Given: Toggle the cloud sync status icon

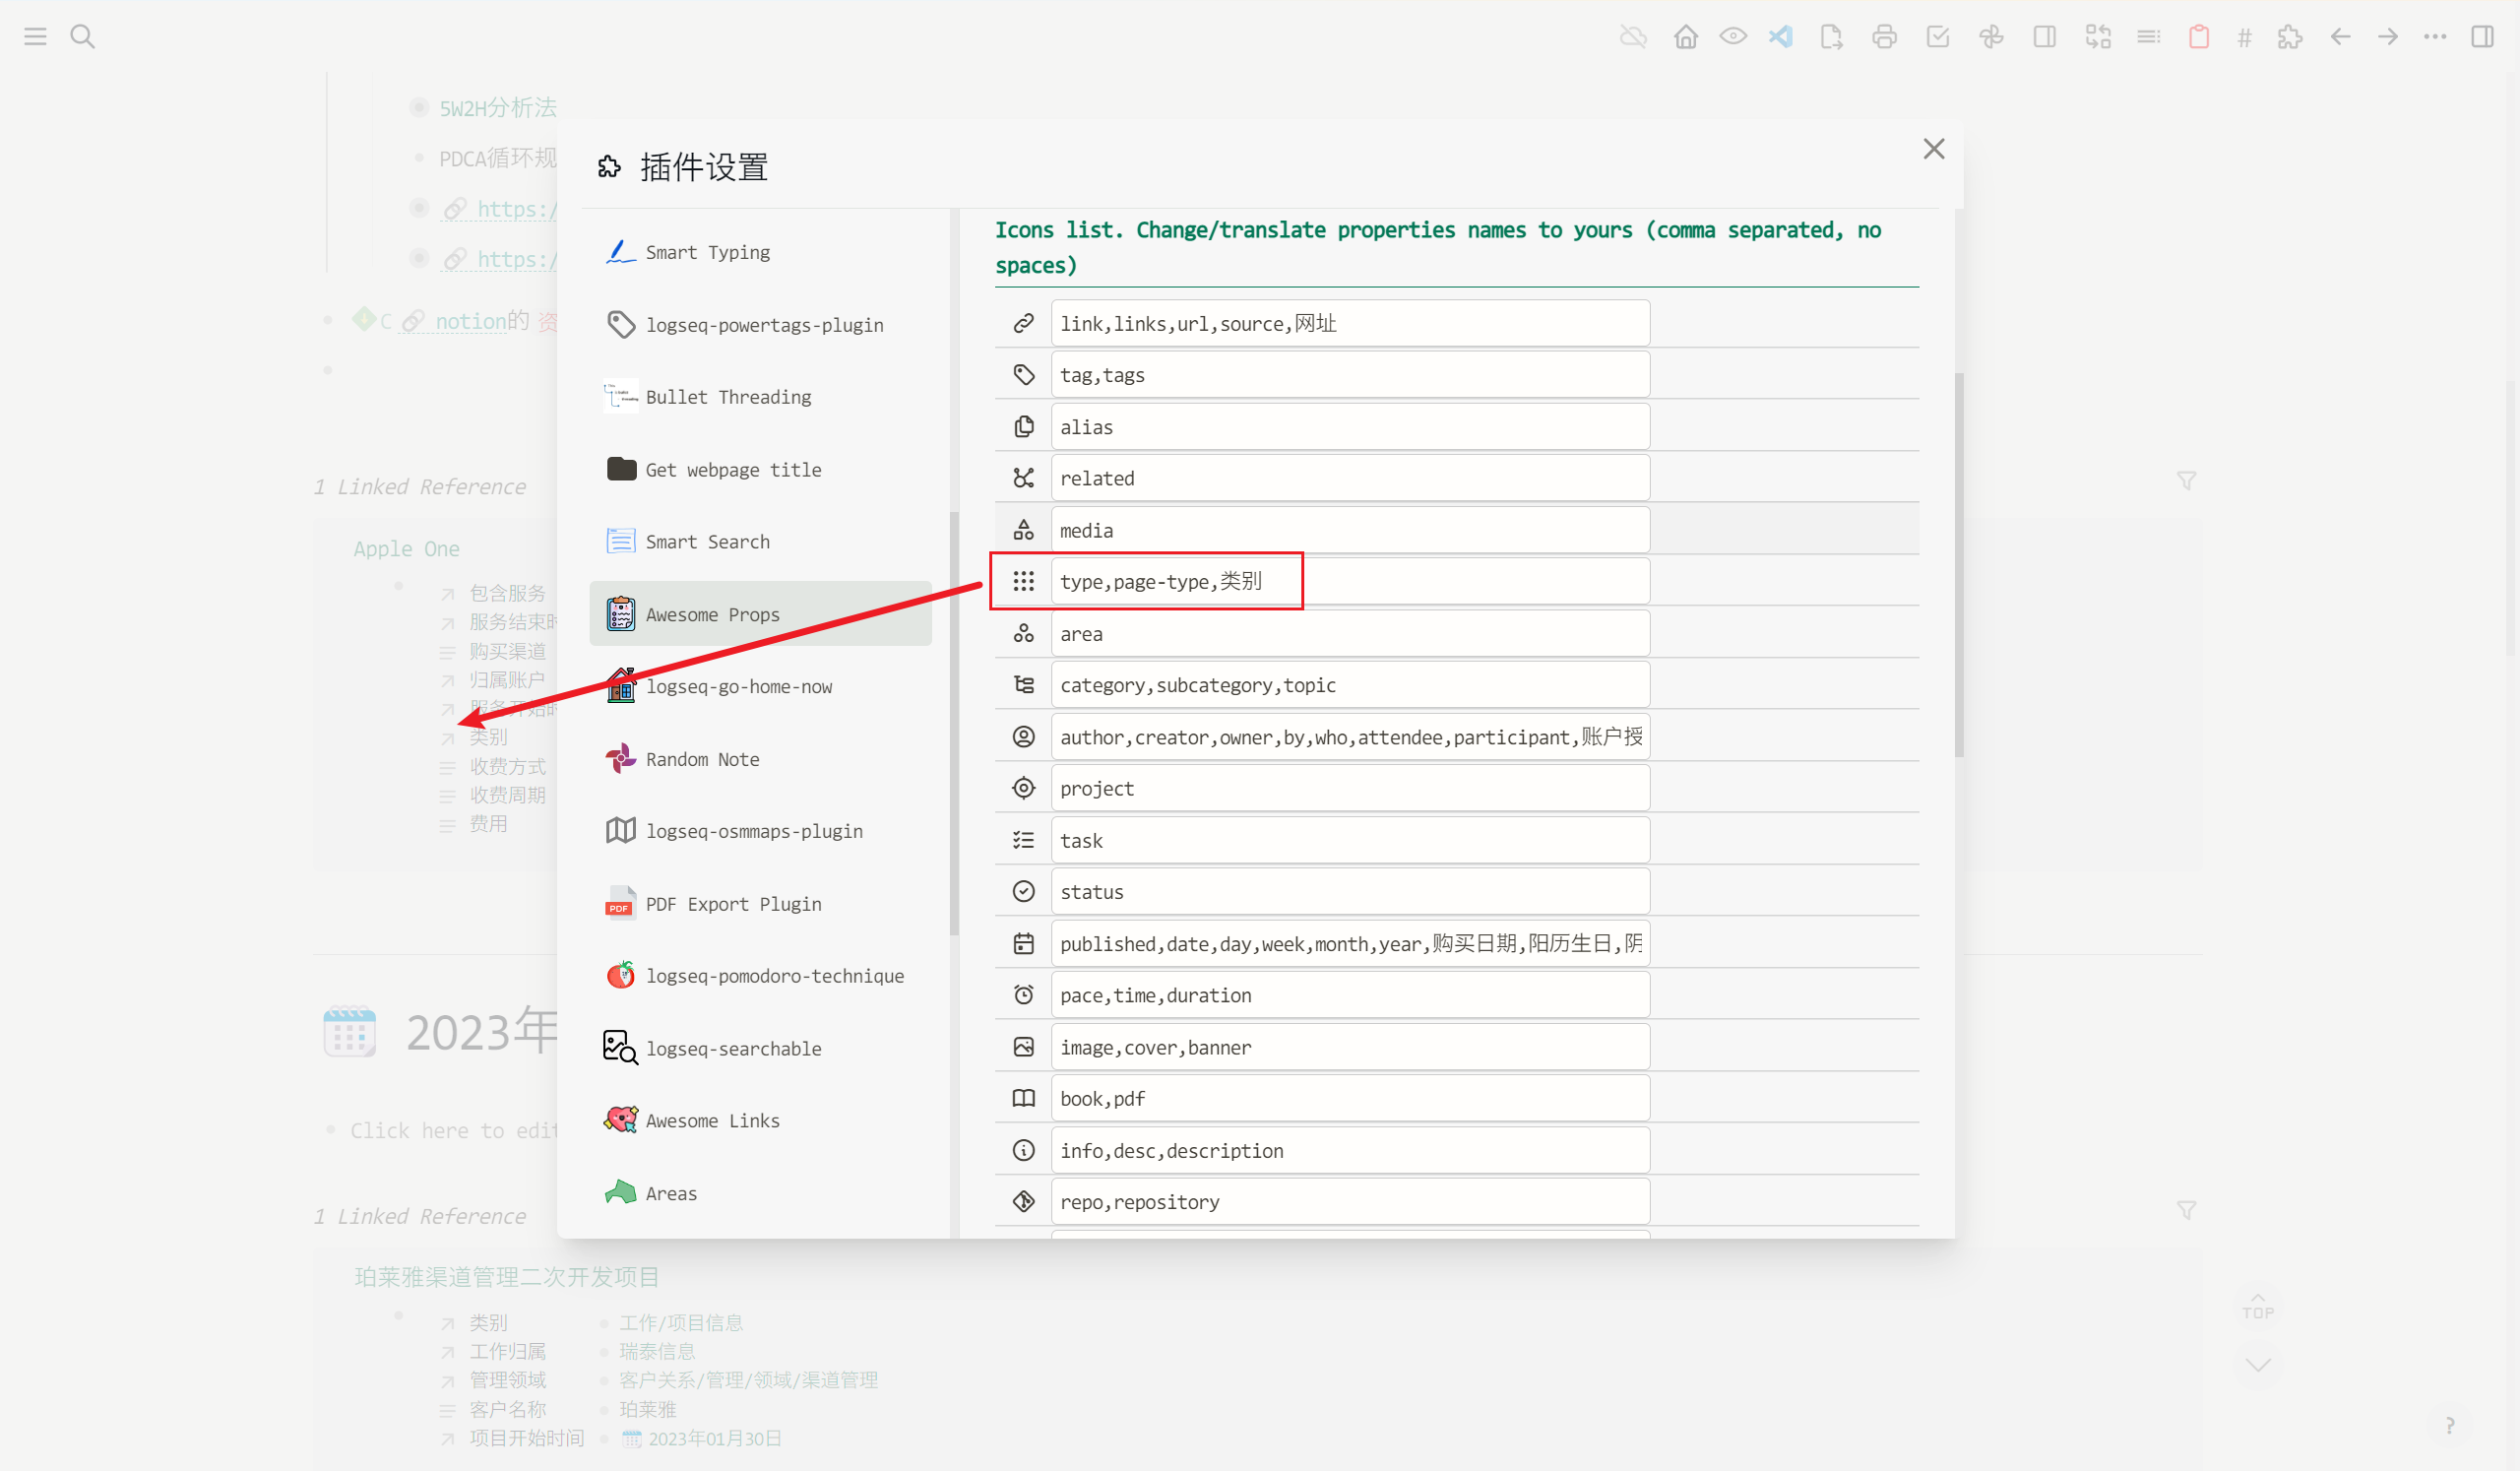Looking at the screenshot, I should click(1632, 36).
